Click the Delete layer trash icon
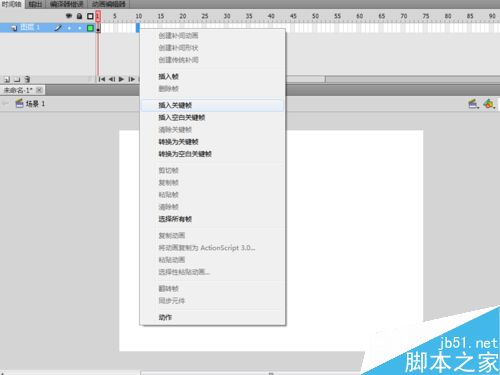Viewport: 500px width, 375px height. tap(27, 79)
